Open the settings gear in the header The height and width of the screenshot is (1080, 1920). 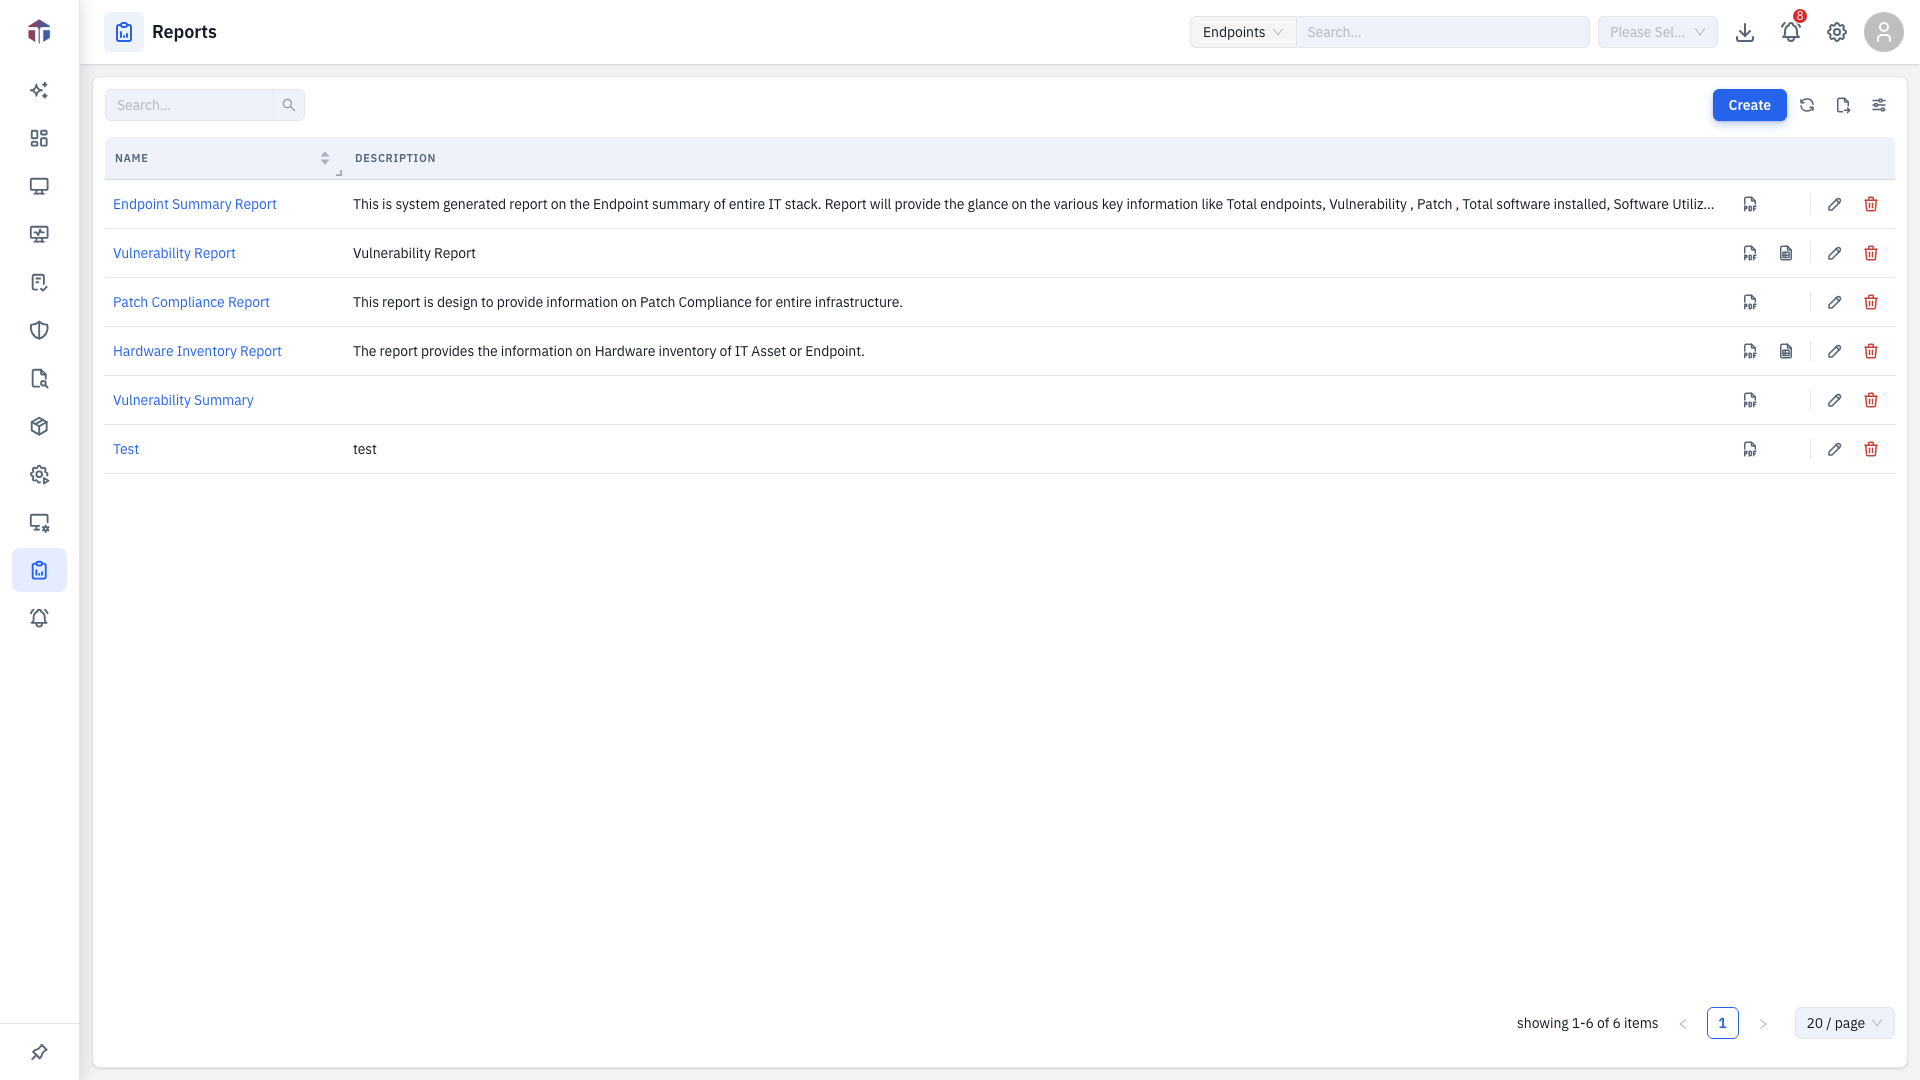[1837, 32]
